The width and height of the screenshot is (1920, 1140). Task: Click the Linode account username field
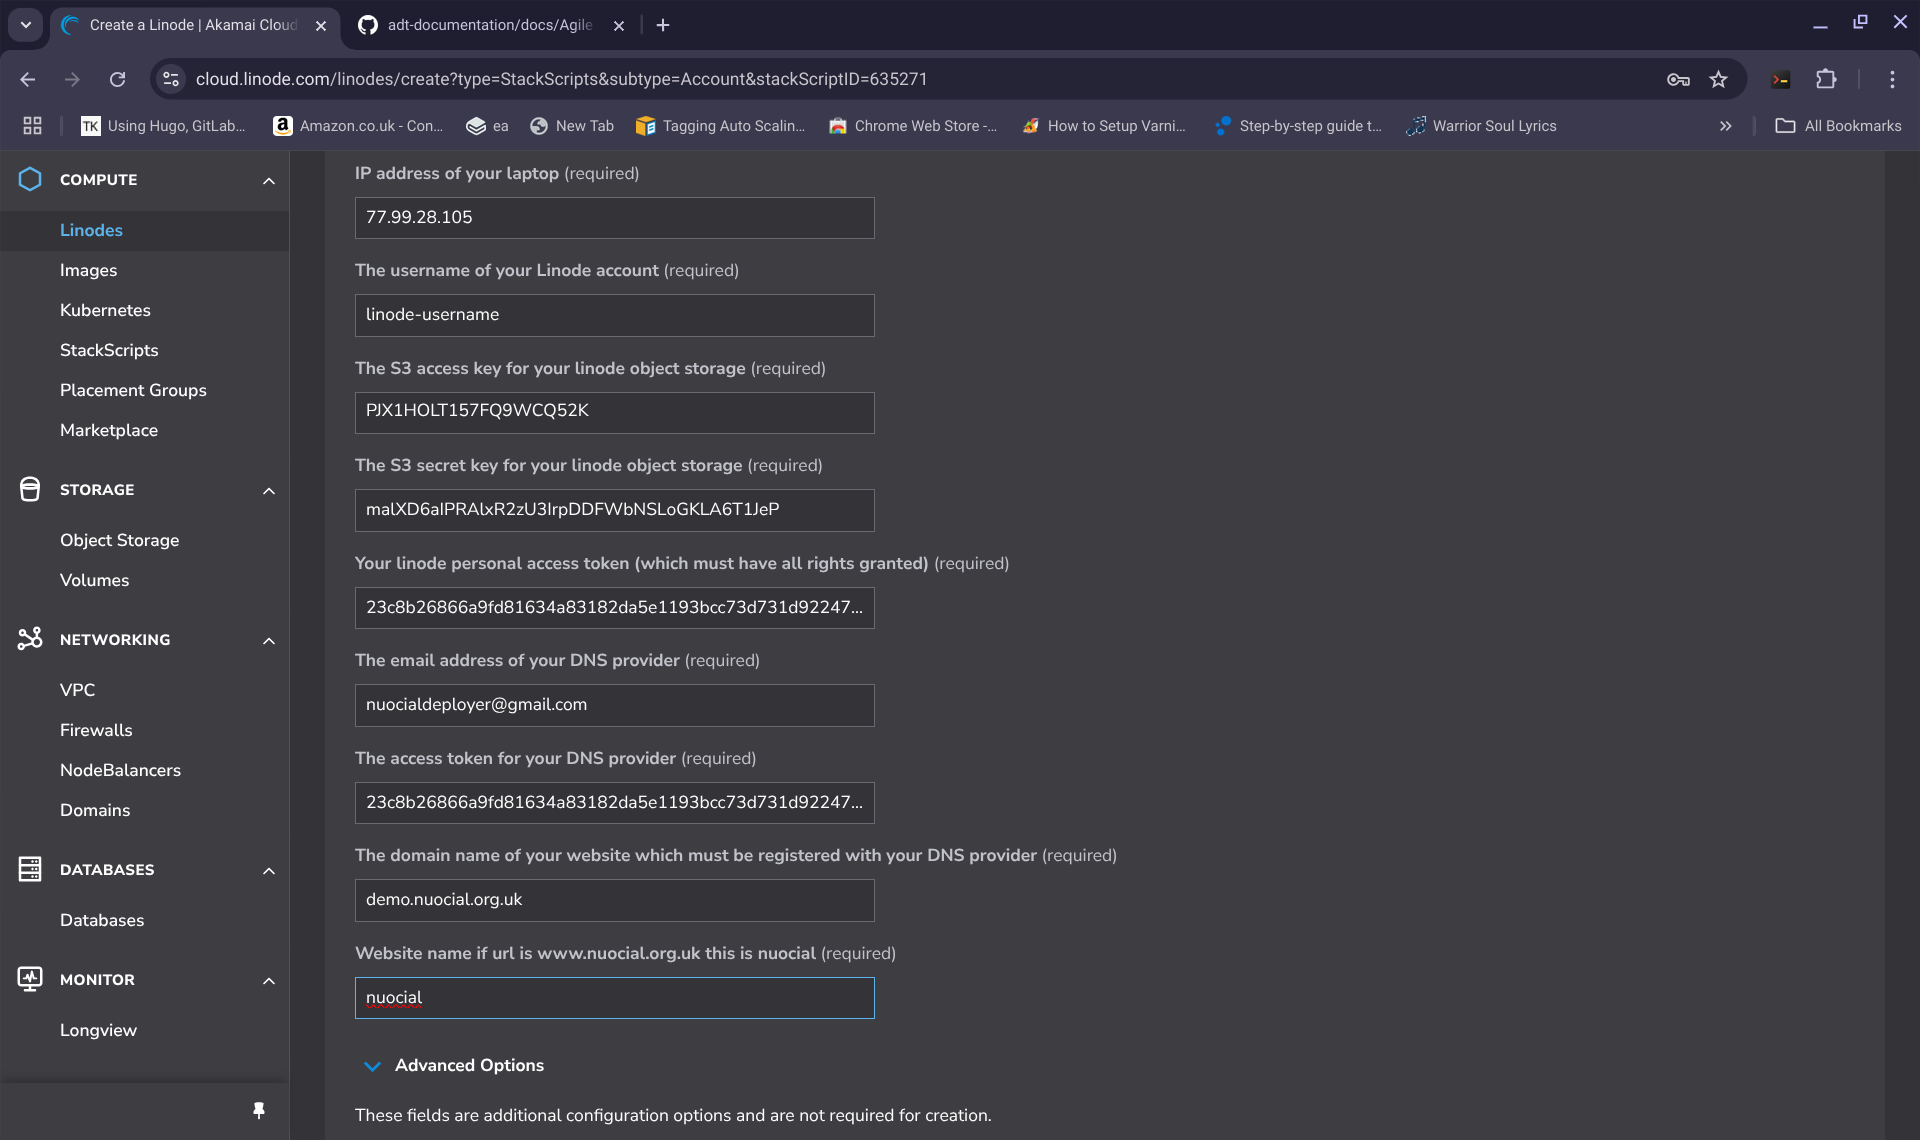pos(614,315)
